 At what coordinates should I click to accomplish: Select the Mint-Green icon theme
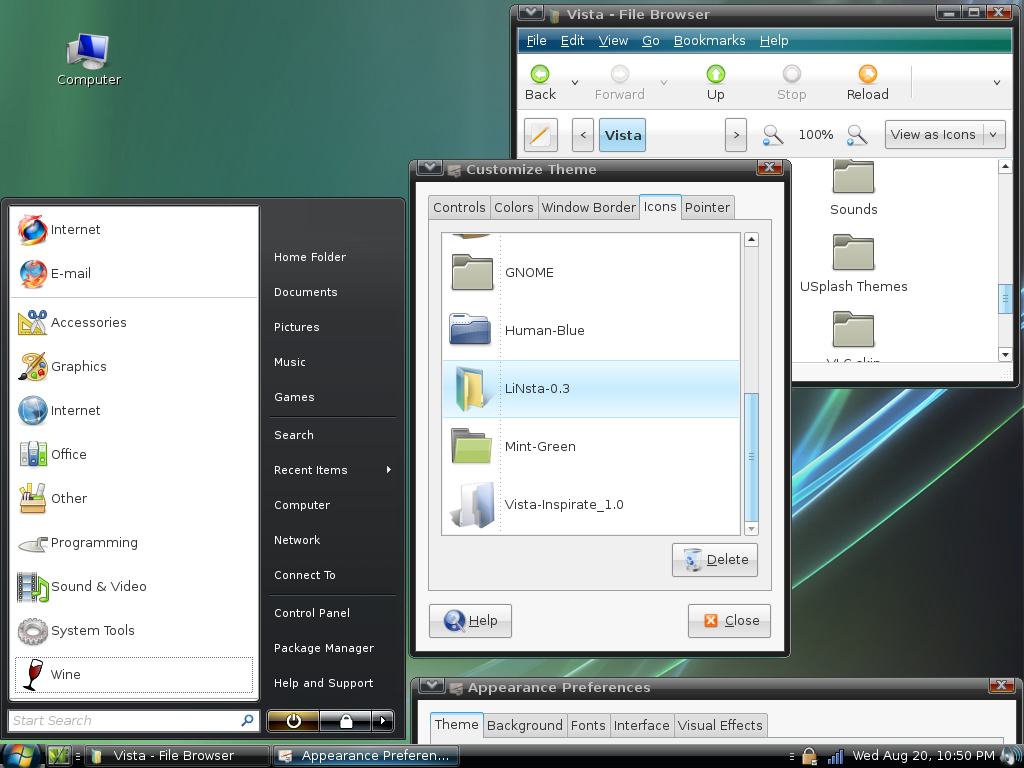tap(591, 447)
